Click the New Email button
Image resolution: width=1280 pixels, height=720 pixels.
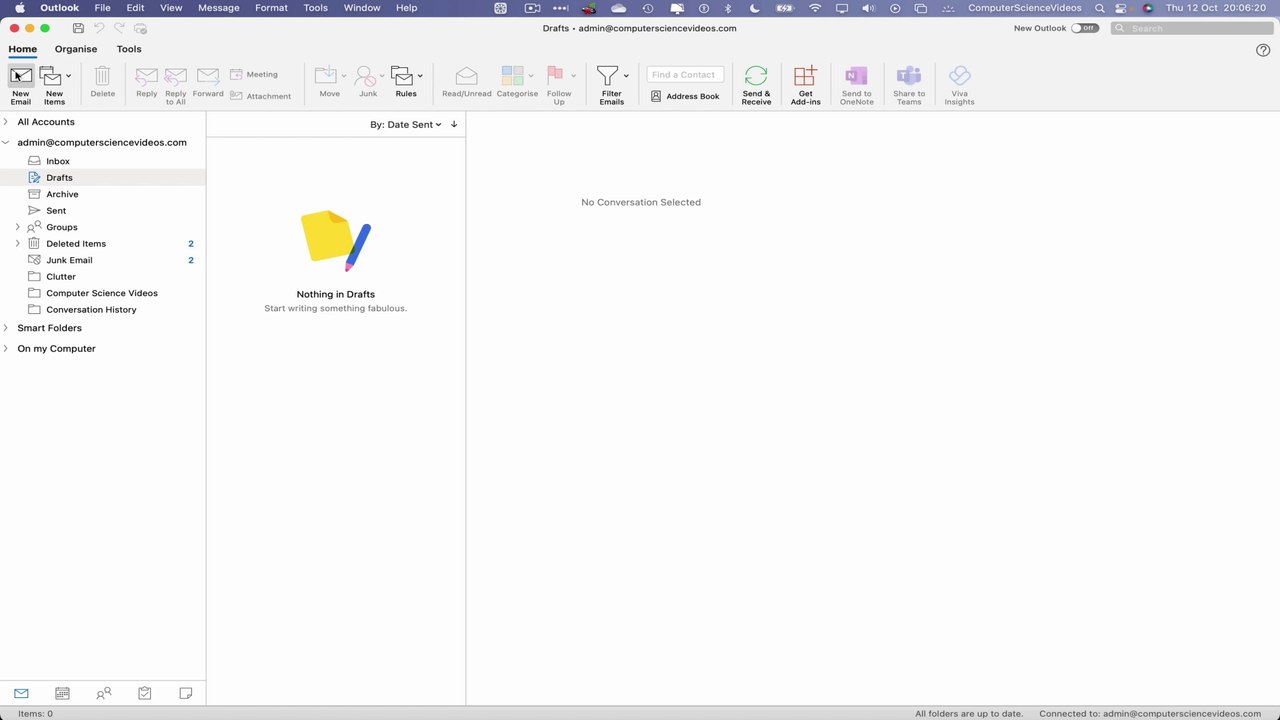point(21,85)
